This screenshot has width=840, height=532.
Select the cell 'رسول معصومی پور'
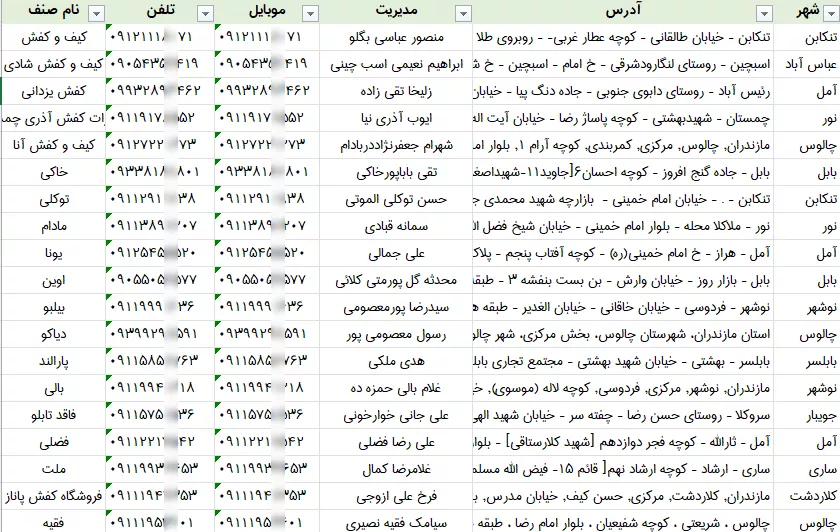tap(396, 335)
